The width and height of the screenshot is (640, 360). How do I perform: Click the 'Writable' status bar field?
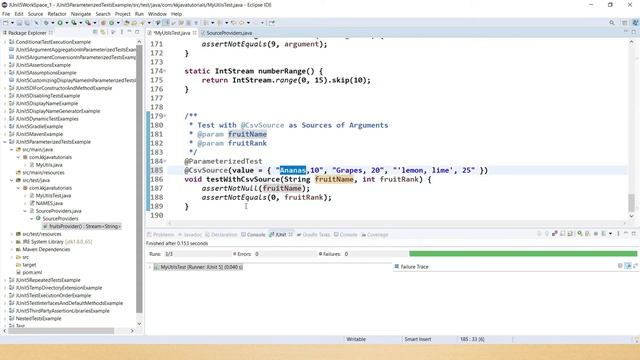tap(356, 339)
